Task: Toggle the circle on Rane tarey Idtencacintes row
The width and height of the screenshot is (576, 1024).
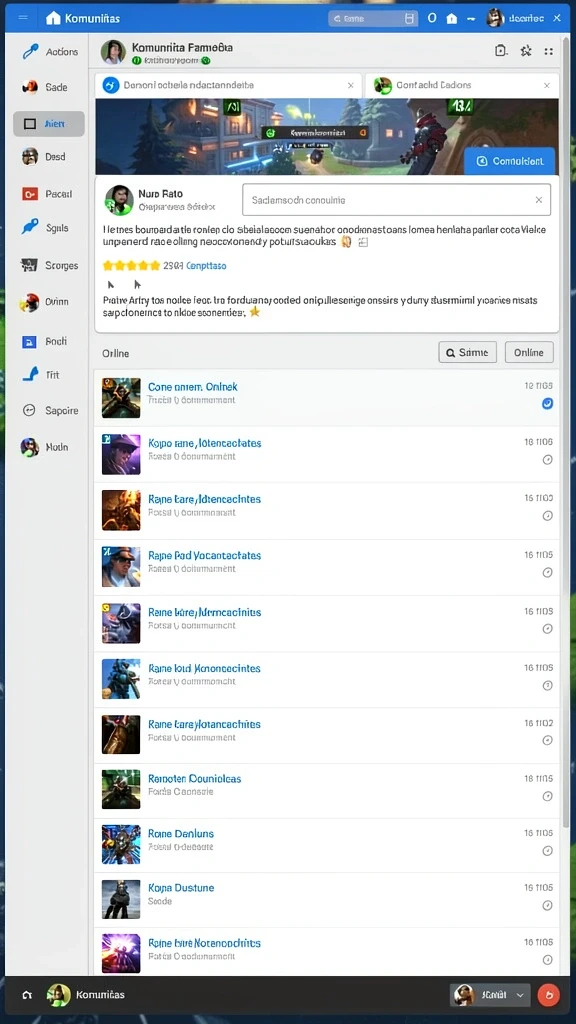Action: 547,516
